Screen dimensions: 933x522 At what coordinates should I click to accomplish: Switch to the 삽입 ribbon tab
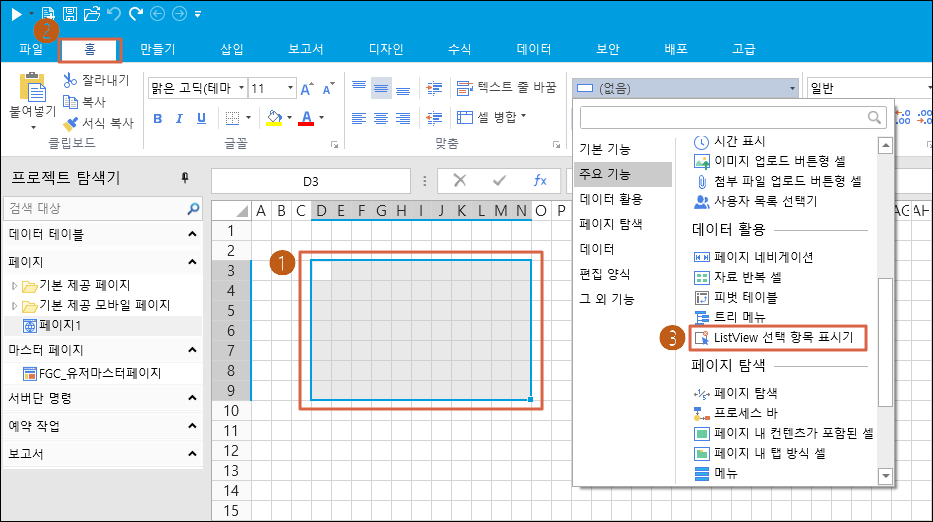click(x=231, y=49)
